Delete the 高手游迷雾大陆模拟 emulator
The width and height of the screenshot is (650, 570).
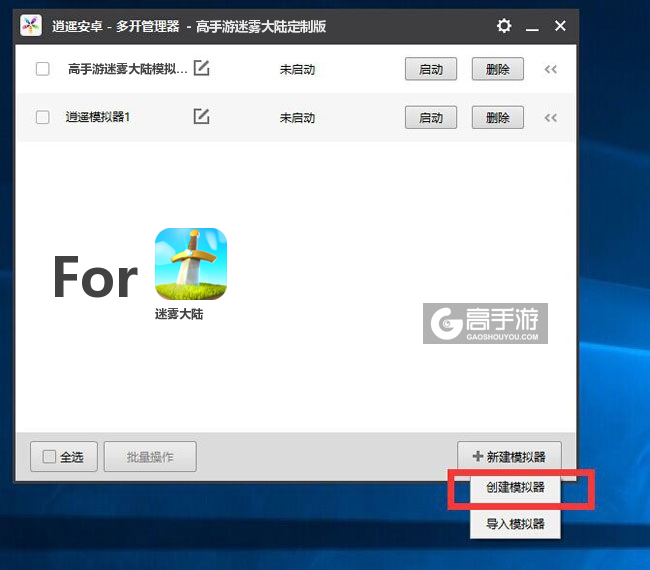point(497,69)
